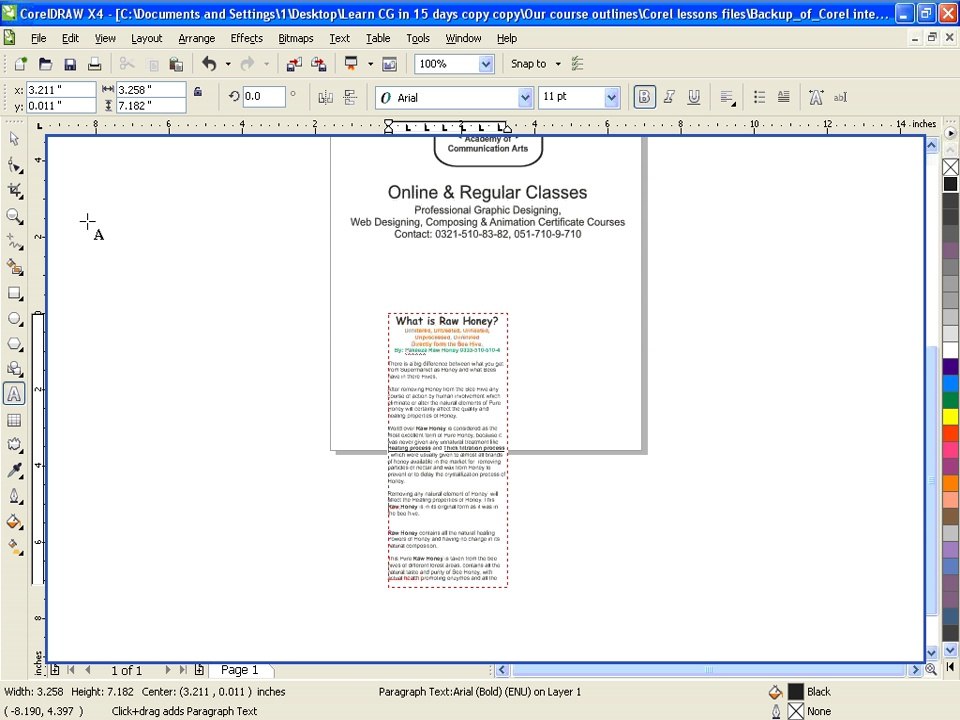Click the vertical scrollbar down arrow
Screen dimensions: 960x720
point(931,653)
